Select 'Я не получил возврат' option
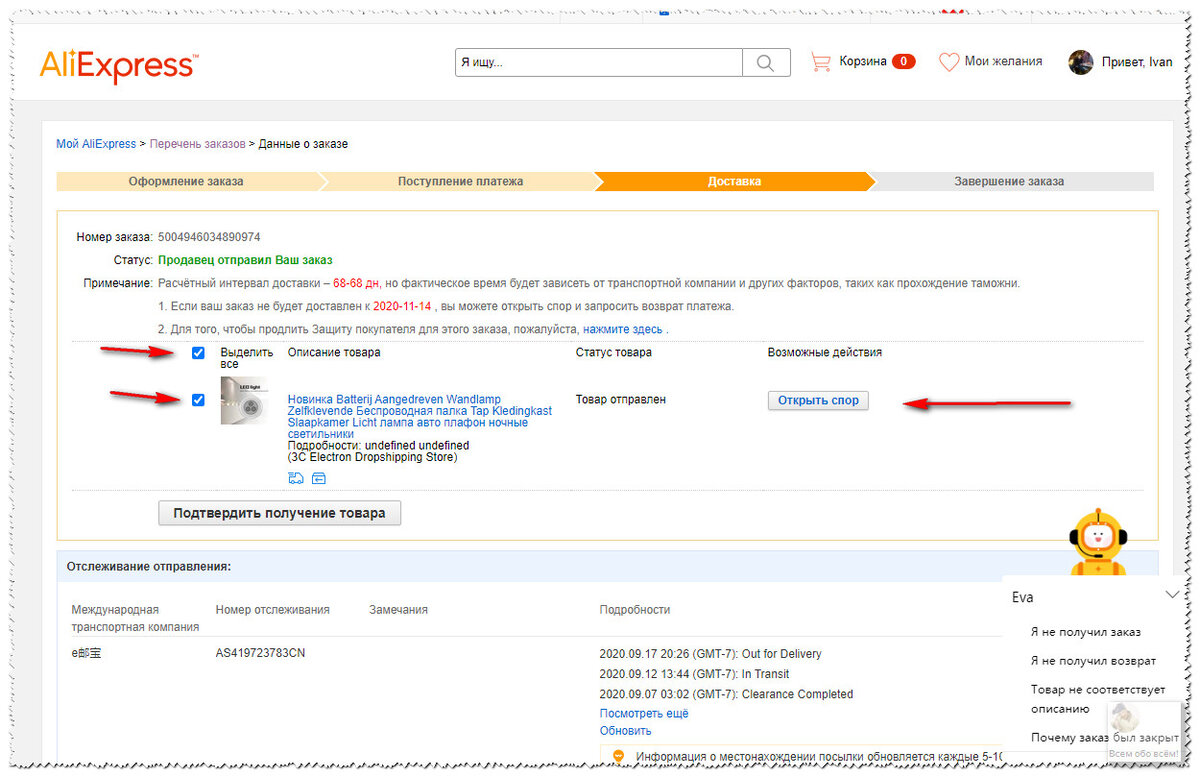1200x777 pixels. point(1093,661)
